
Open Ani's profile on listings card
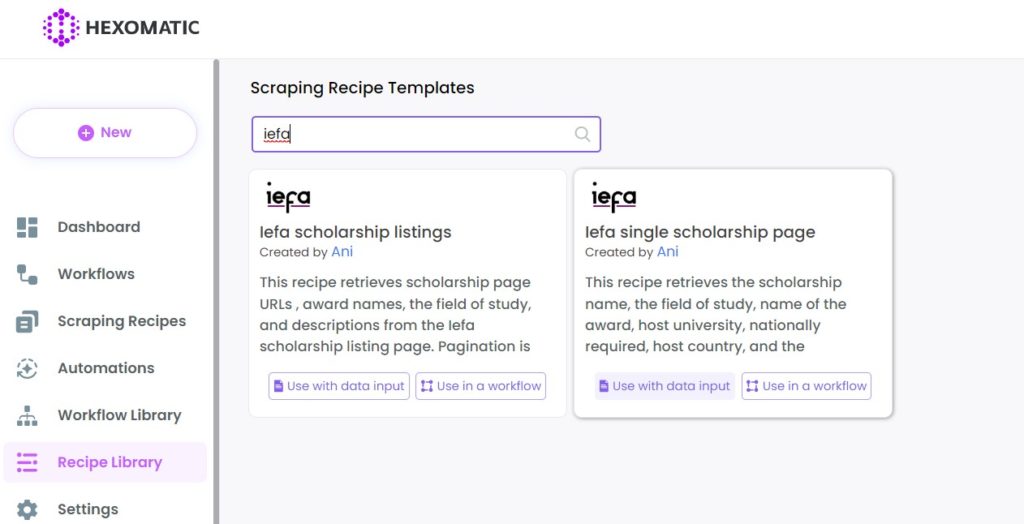[342, 252]
